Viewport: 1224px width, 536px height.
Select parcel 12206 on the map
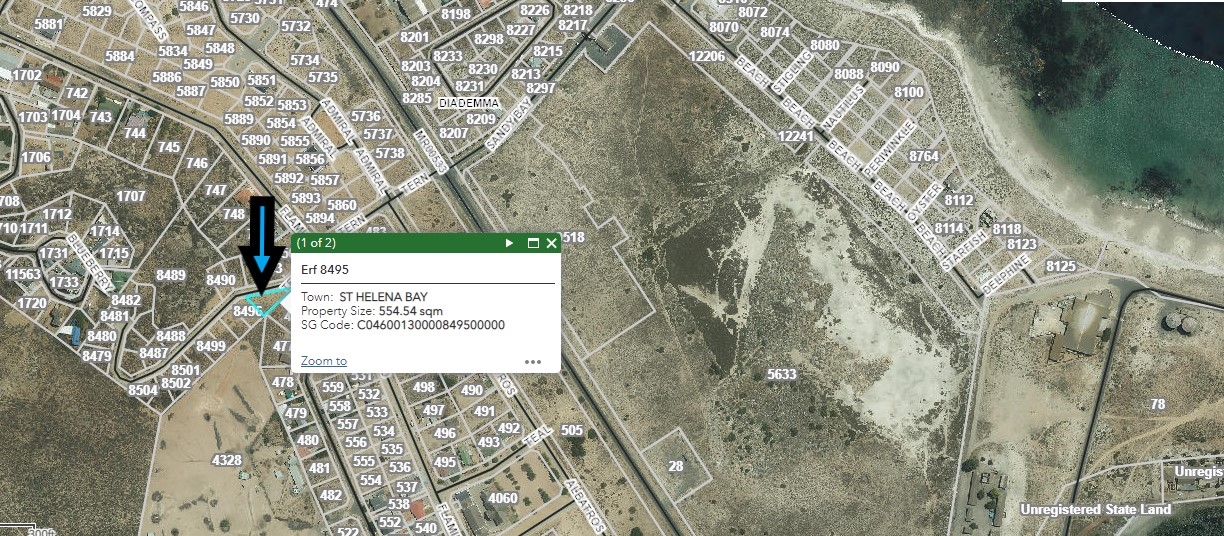point(706,56)
